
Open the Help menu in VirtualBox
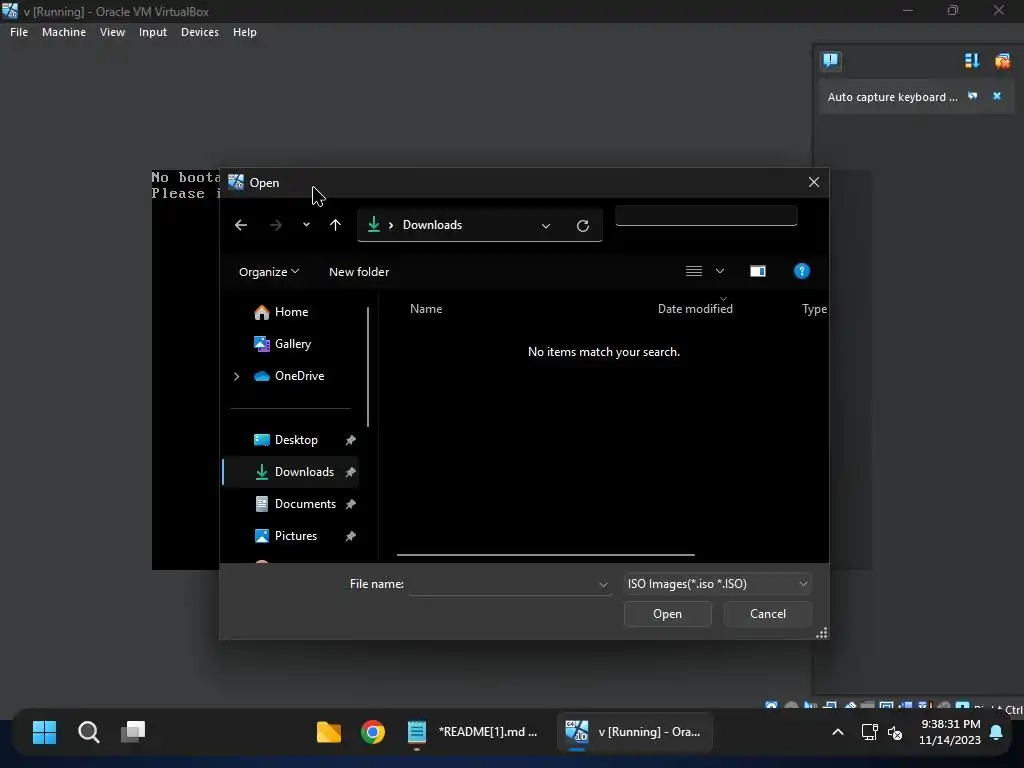pos(244,32)
